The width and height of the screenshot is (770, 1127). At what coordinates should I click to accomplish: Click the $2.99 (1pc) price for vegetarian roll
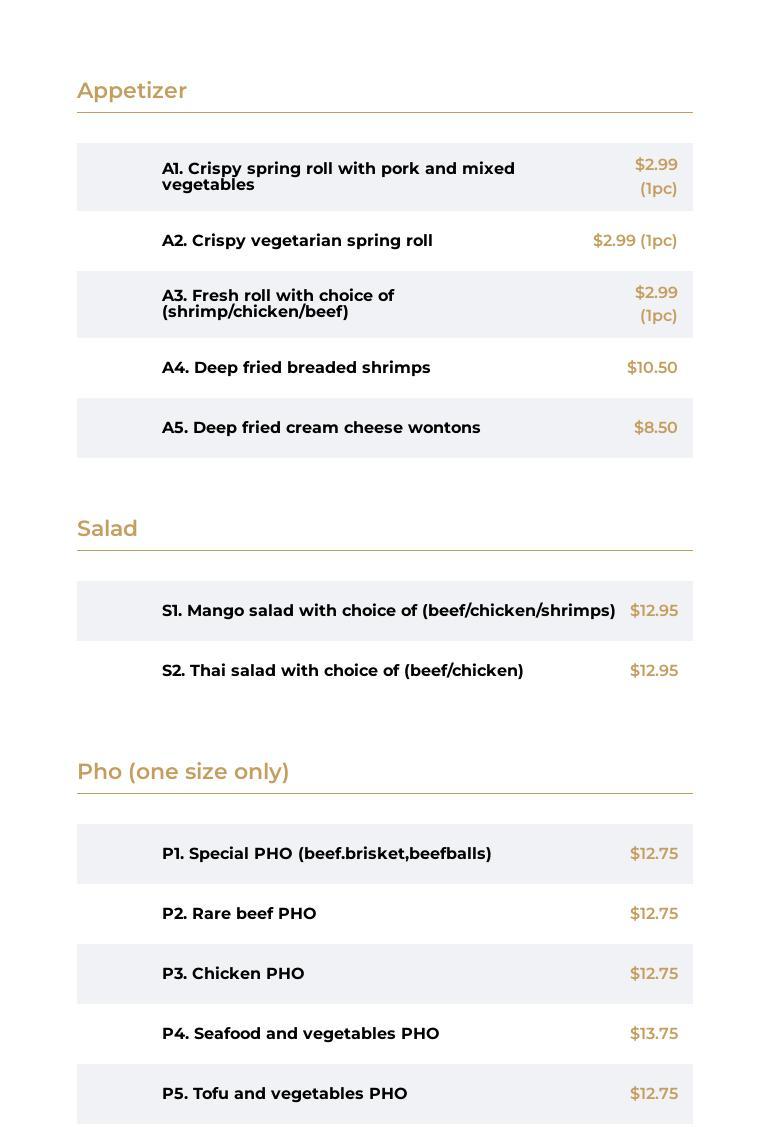[635, 241]
